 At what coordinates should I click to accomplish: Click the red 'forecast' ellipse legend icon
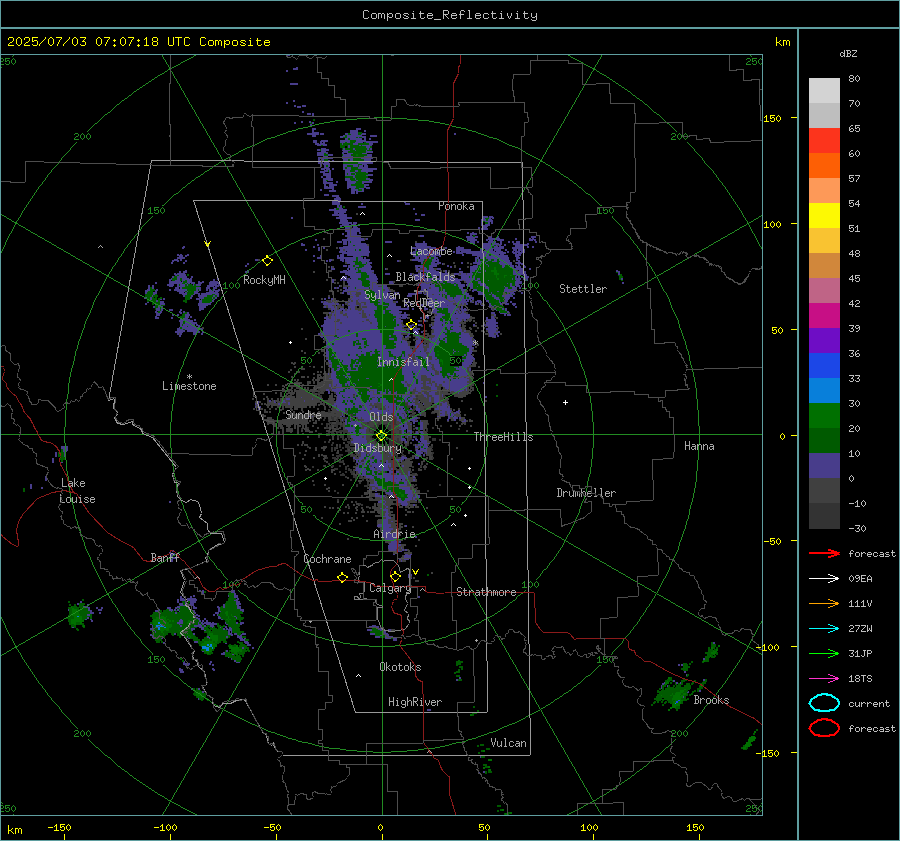[824, 728]
